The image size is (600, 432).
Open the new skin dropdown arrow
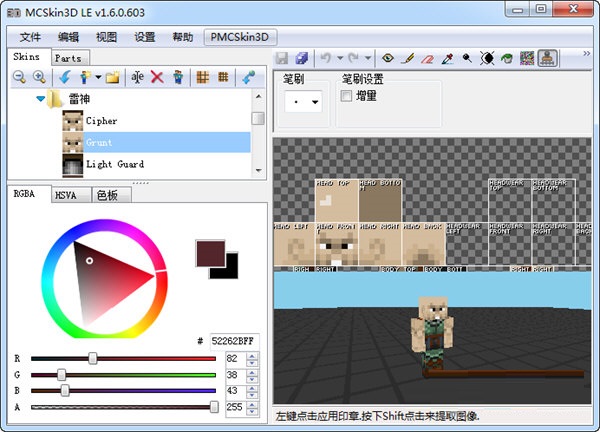tap(98, 77)
